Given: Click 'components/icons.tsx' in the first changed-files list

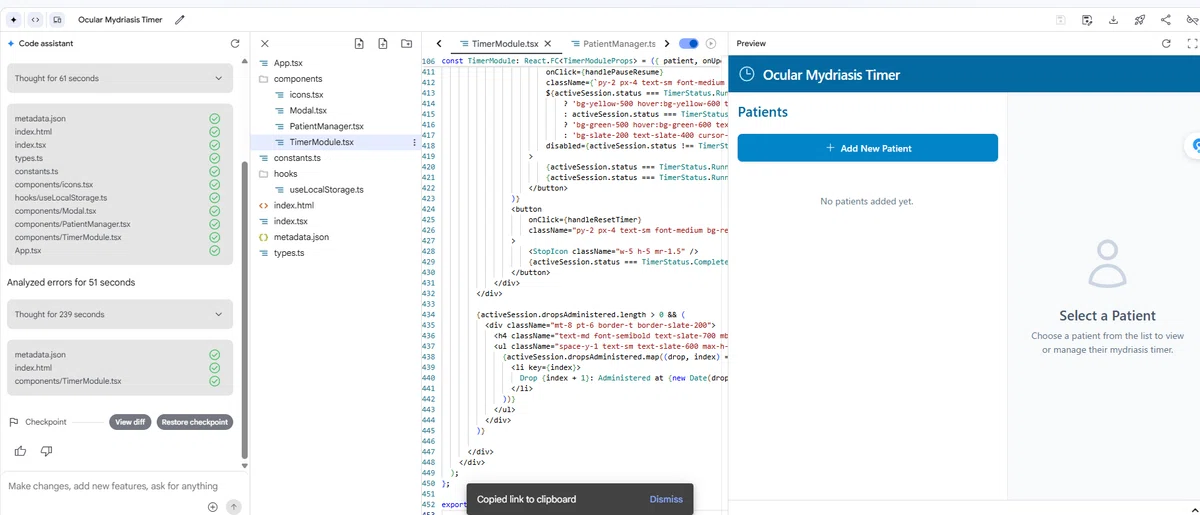Looking at the screenshot, I should (54, 185).
